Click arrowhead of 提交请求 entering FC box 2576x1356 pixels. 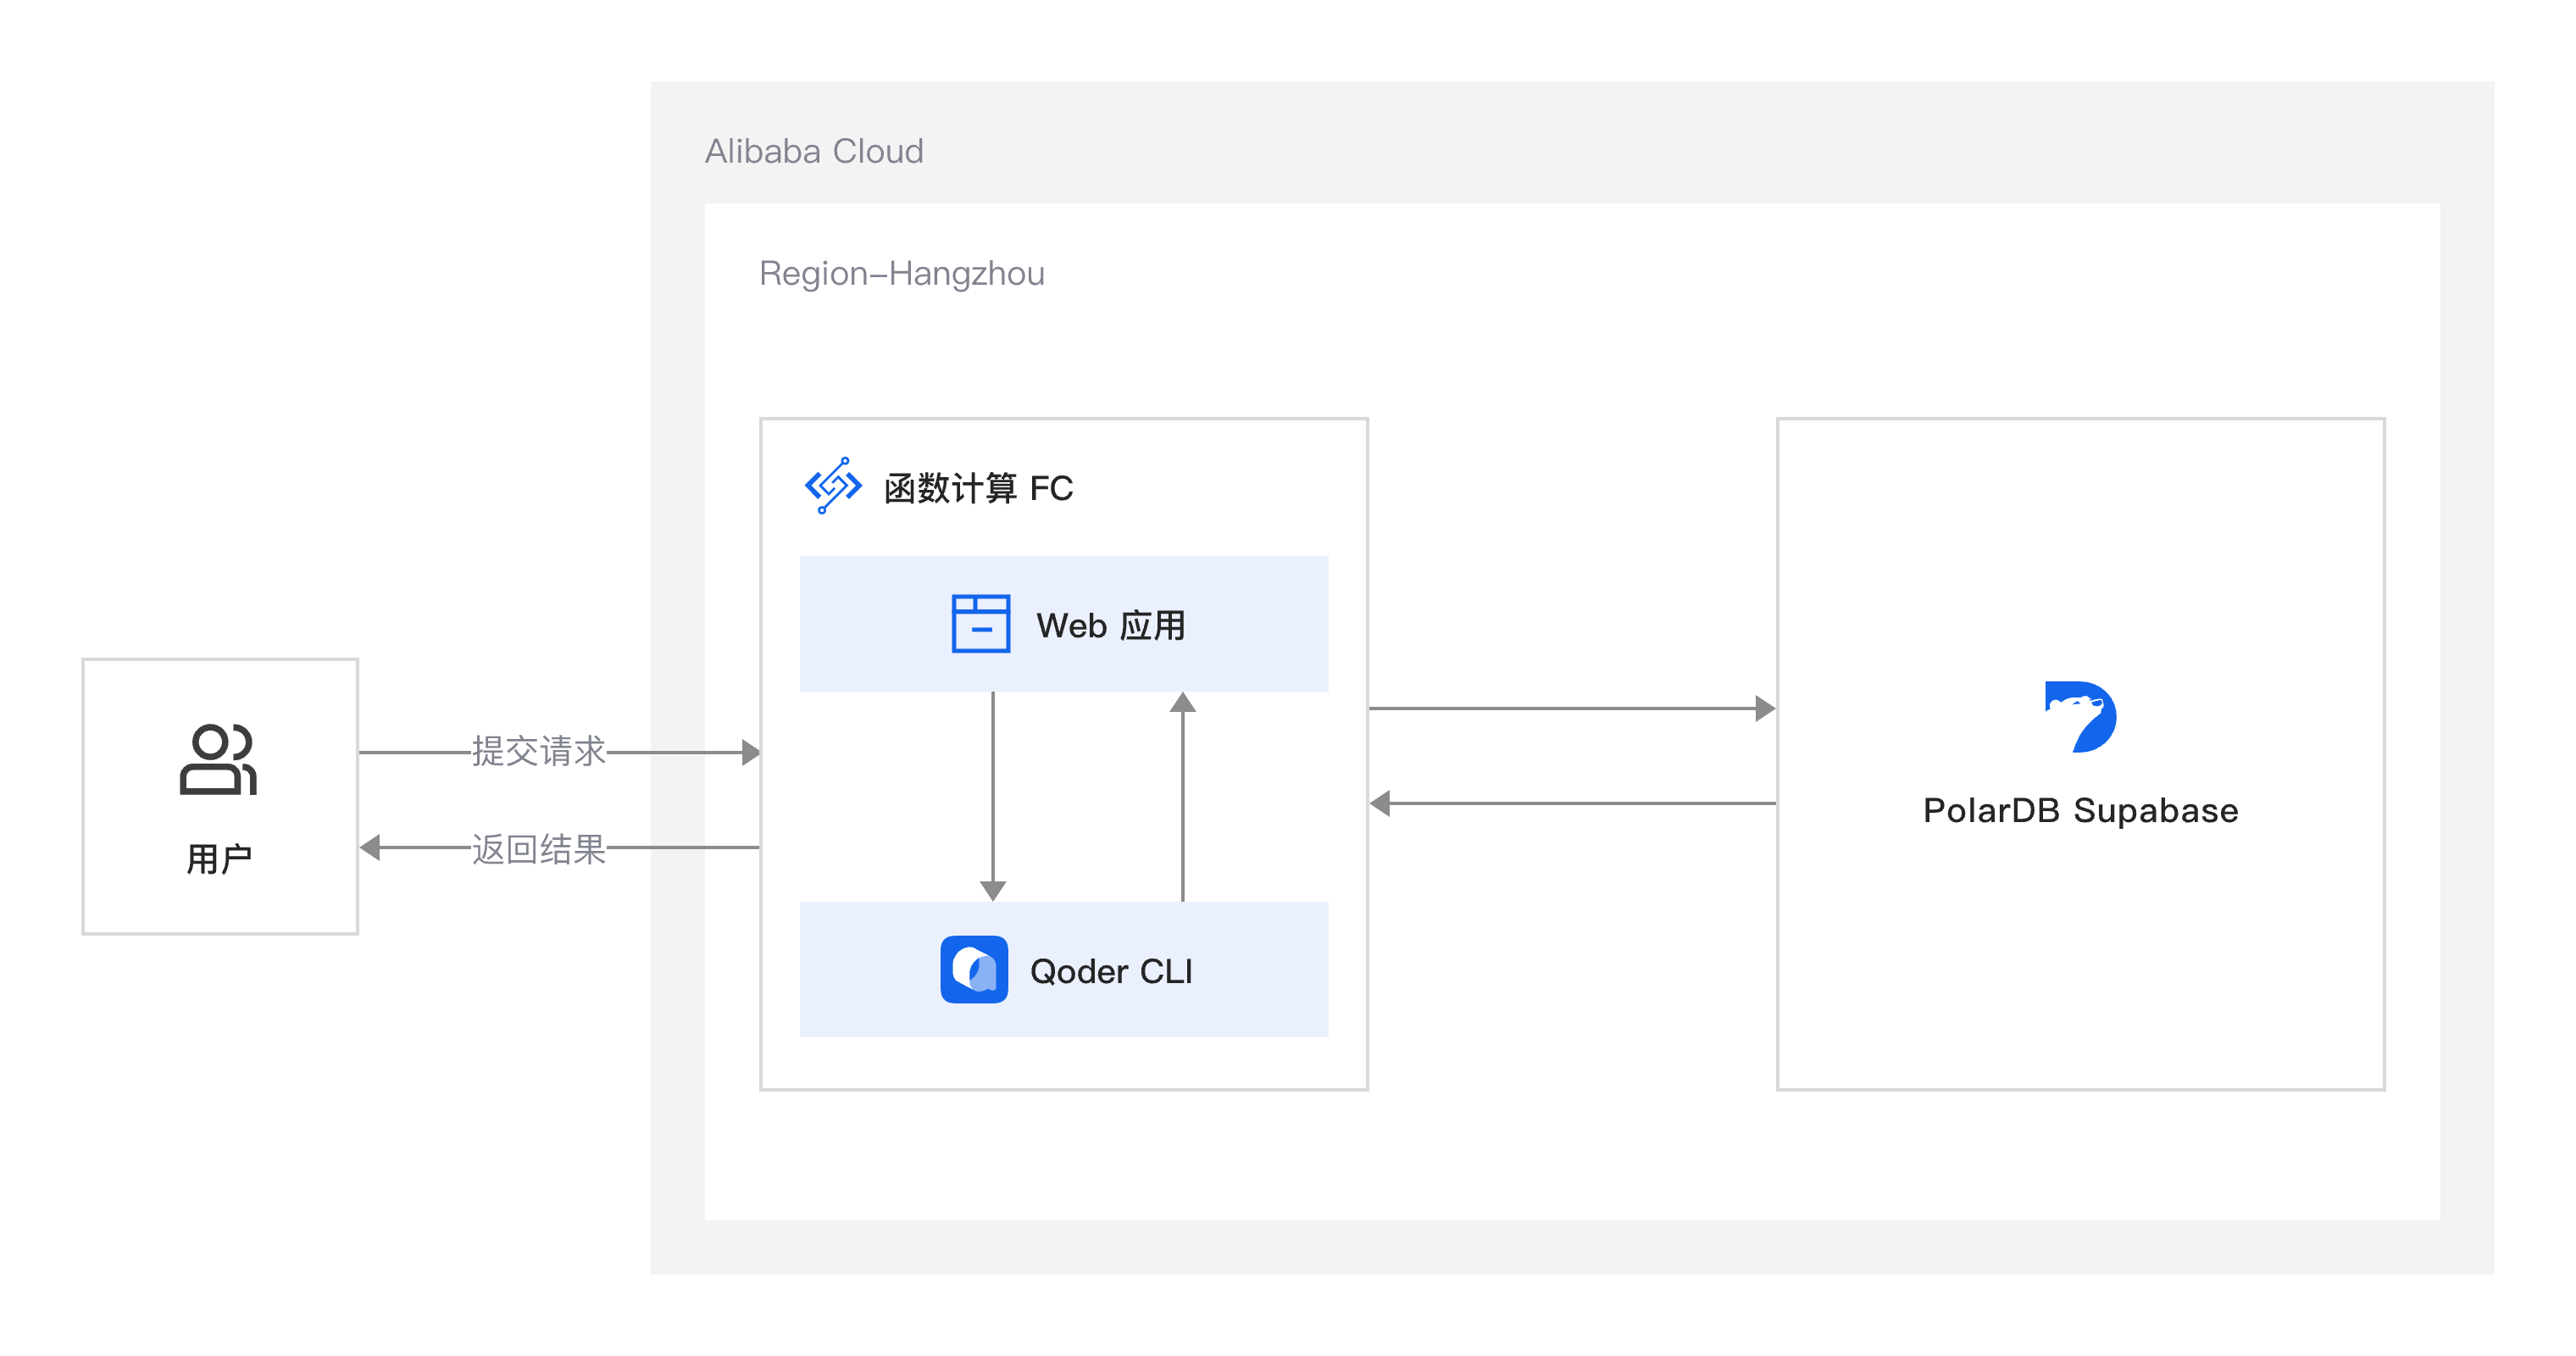(x=750, y=752)
